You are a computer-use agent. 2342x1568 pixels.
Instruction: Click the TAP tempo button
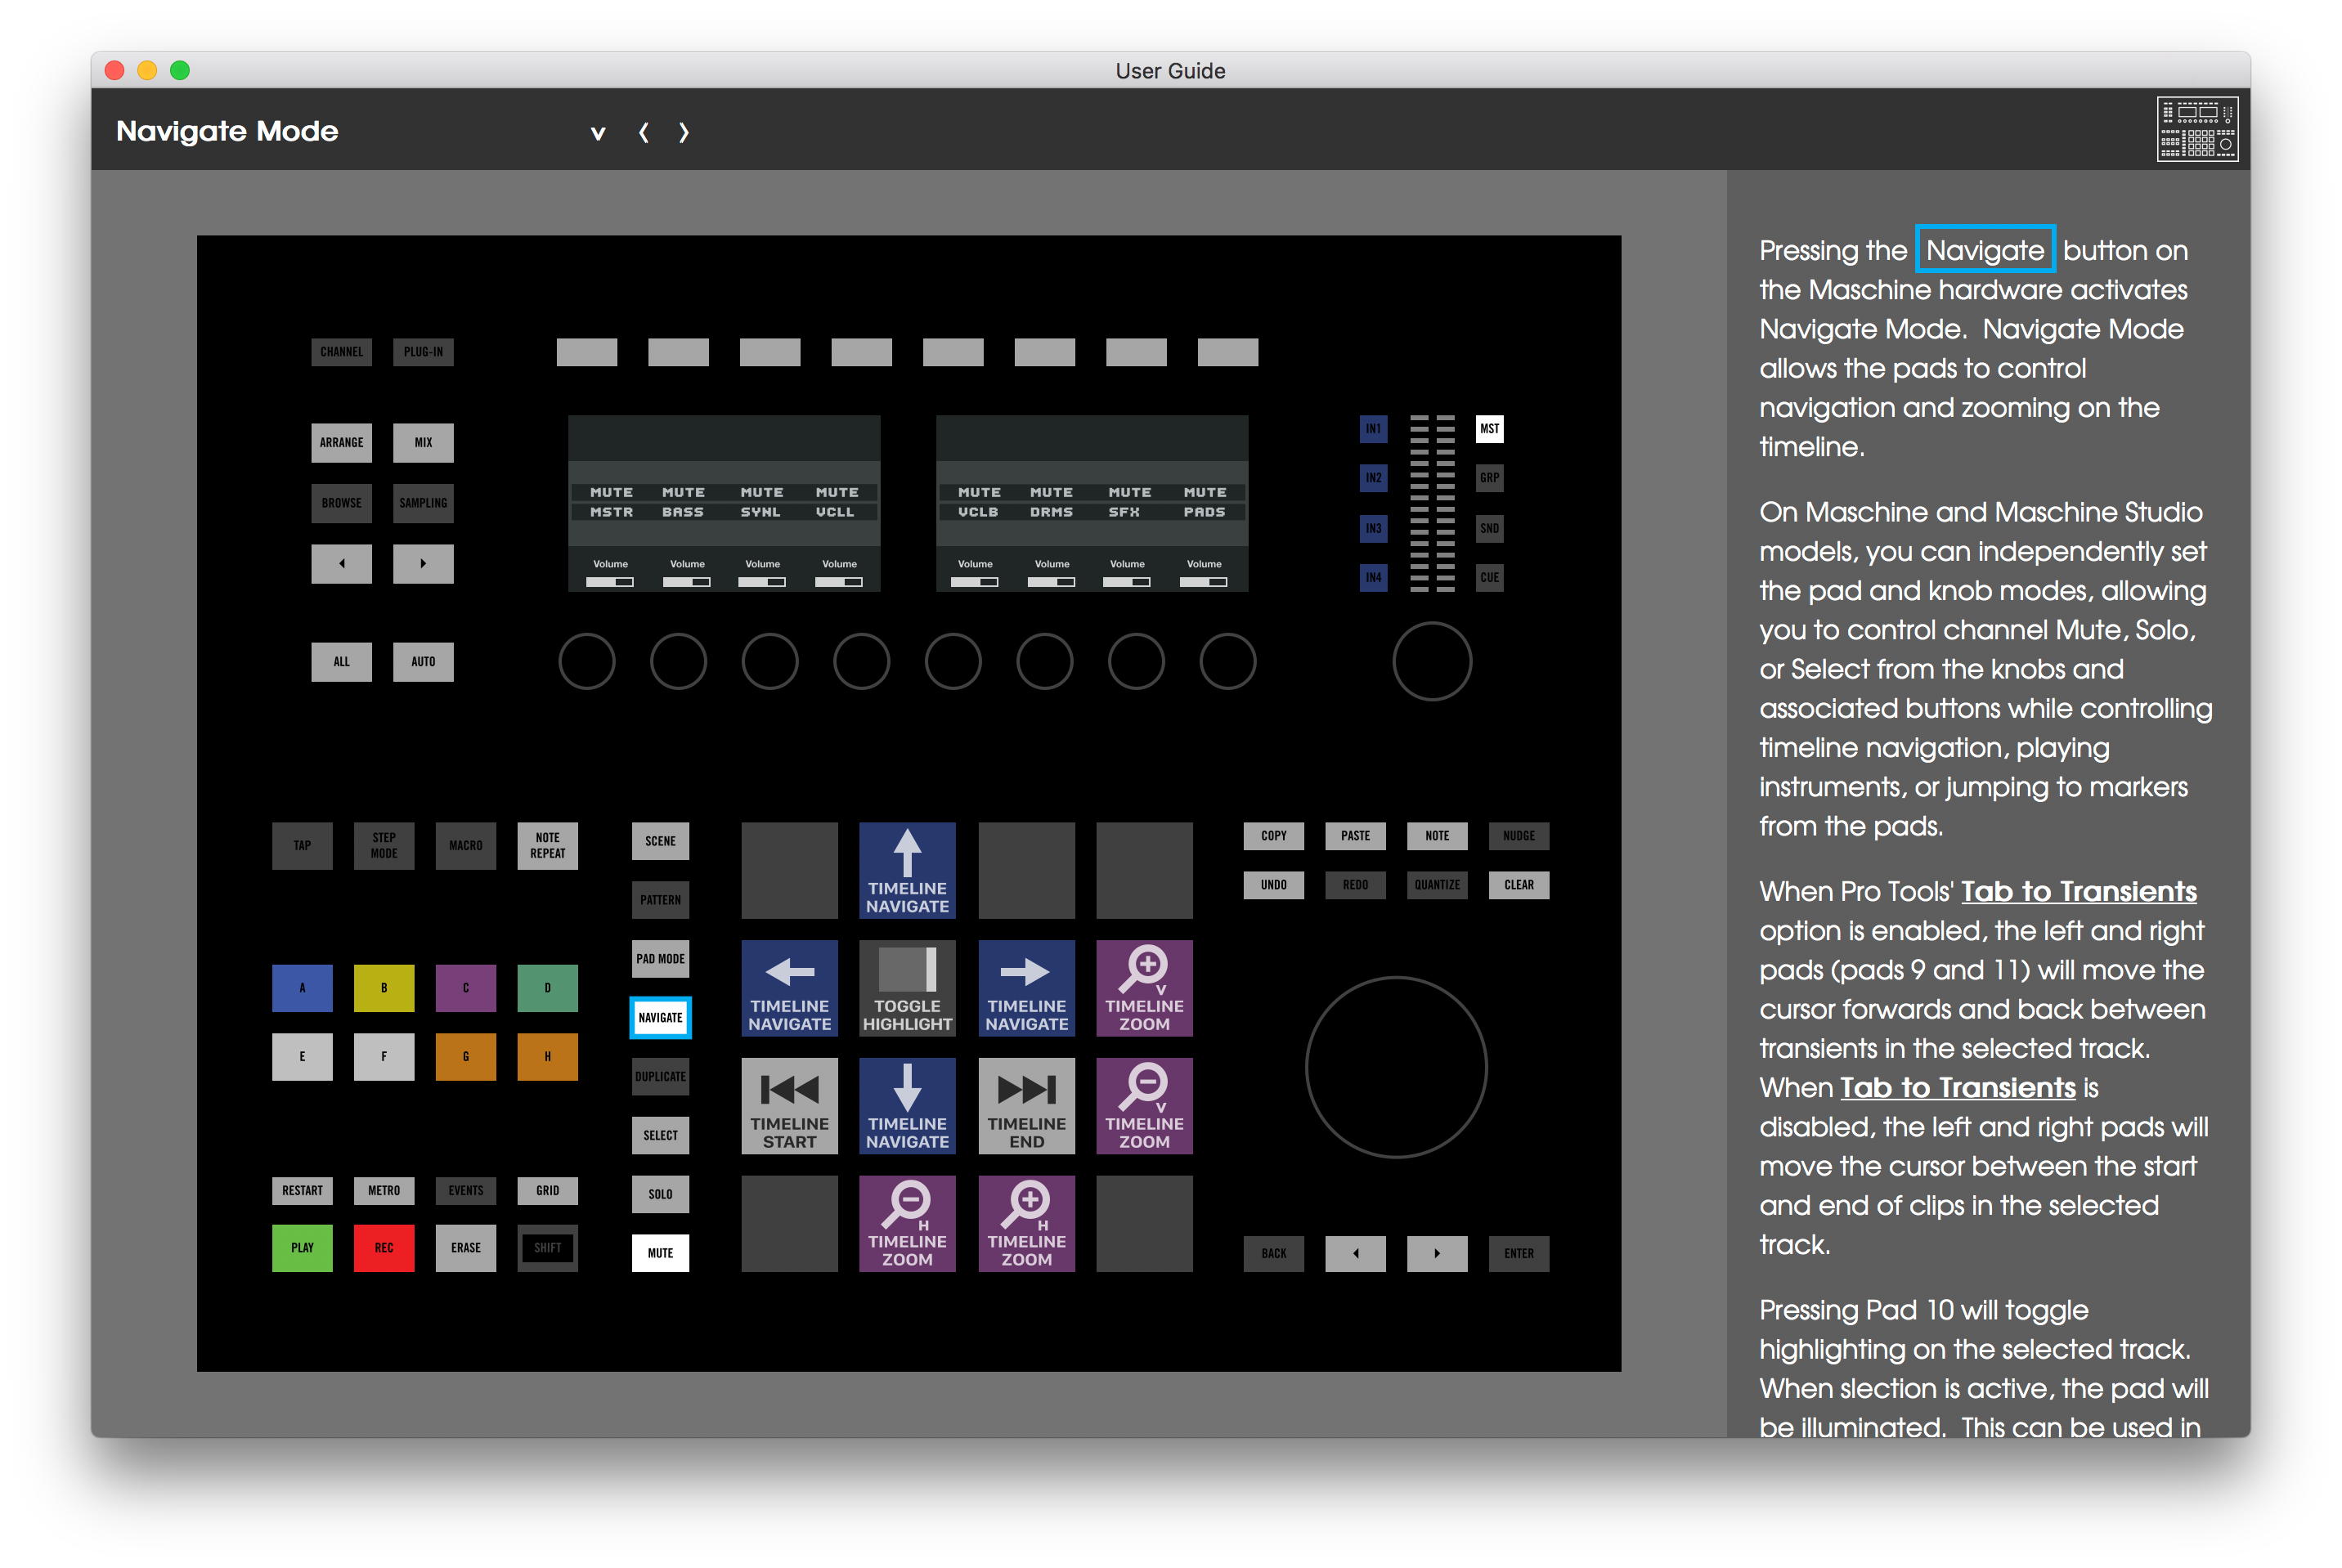click(x=302, y=846)
